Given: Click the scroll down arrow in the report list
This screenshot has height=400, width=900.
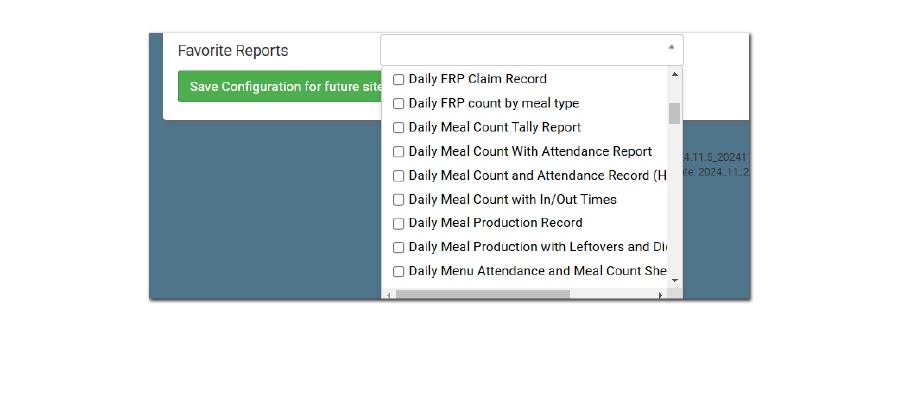Looking at the screenshot, I should click(x=675, y=280).
